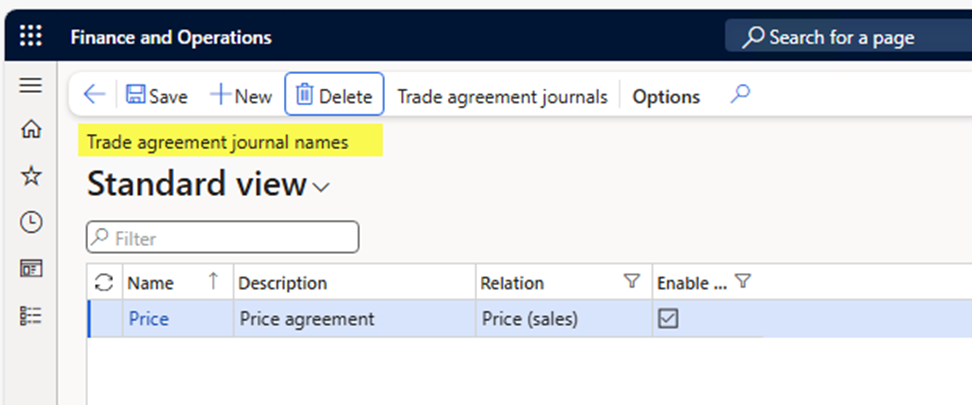
Task: Go to Home from sidebar
Action: 31,130
